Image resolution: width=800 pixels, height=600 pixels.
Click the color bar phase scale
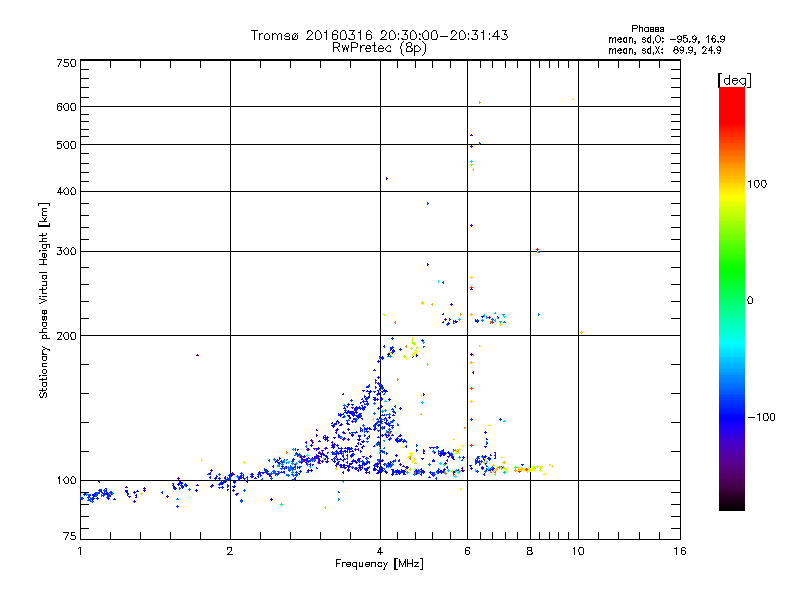732,298
